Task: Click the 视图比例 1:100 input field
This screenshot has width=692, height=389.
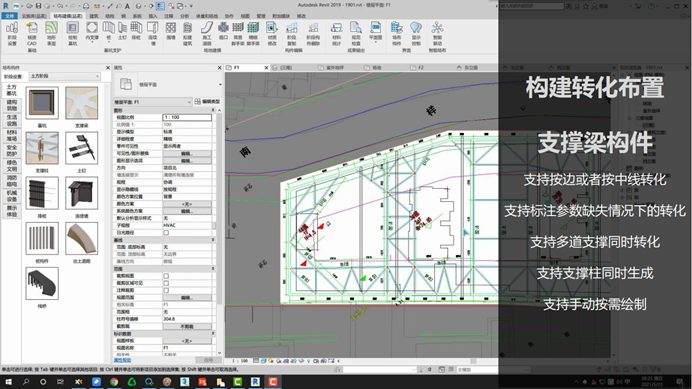Action: [x=187, y=117]
